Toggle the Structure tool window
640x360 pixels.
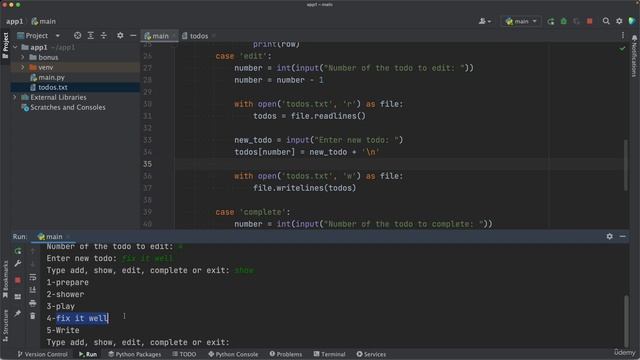[x=5, y=325]
